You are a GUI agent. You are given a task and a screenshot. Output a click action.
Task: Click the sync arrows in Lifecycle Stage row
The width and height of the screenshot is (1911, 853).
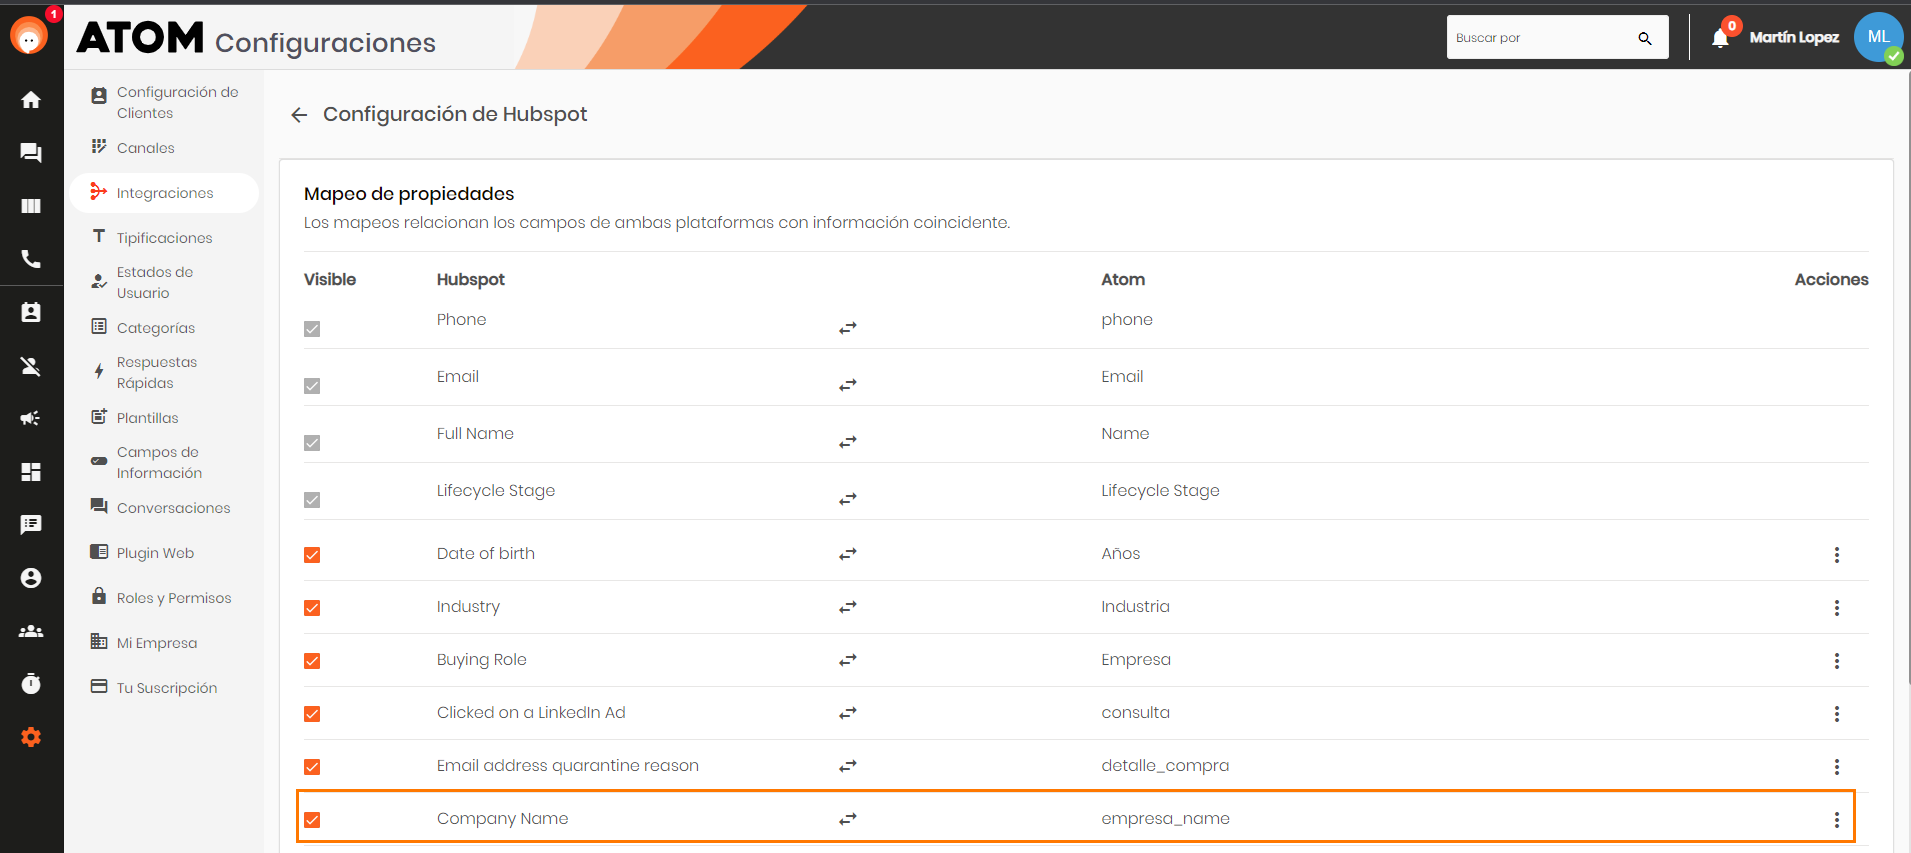click(x=848, y=499)
